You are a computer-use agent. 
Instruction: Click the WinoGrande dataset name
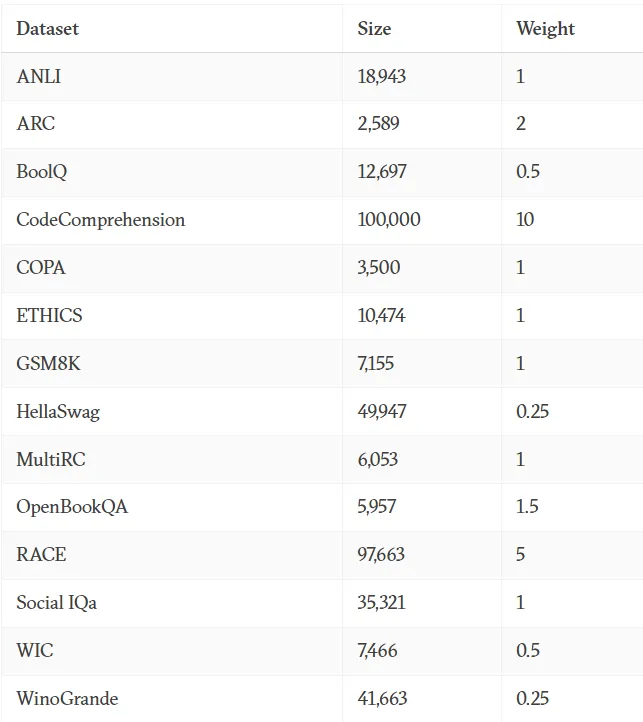[x=67, y=699]
